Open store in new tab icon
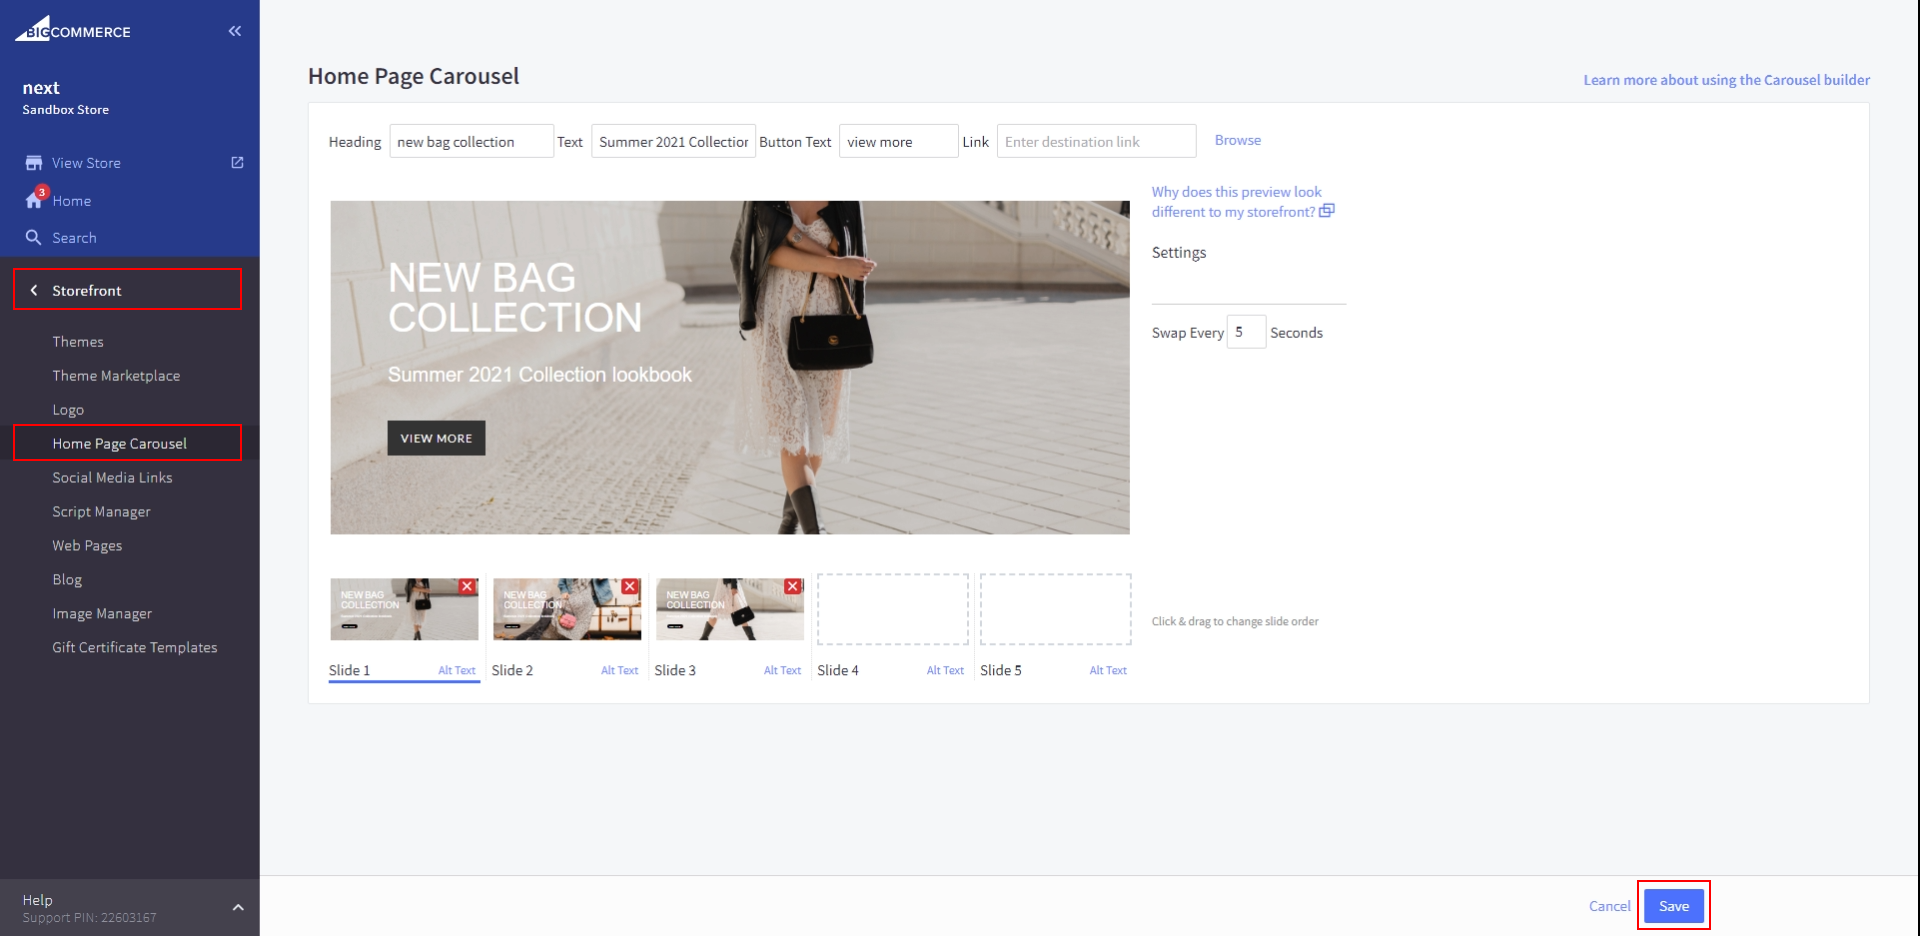This screenshot has height=936, width=1920. pyautogui.click(x=237, y=162)
